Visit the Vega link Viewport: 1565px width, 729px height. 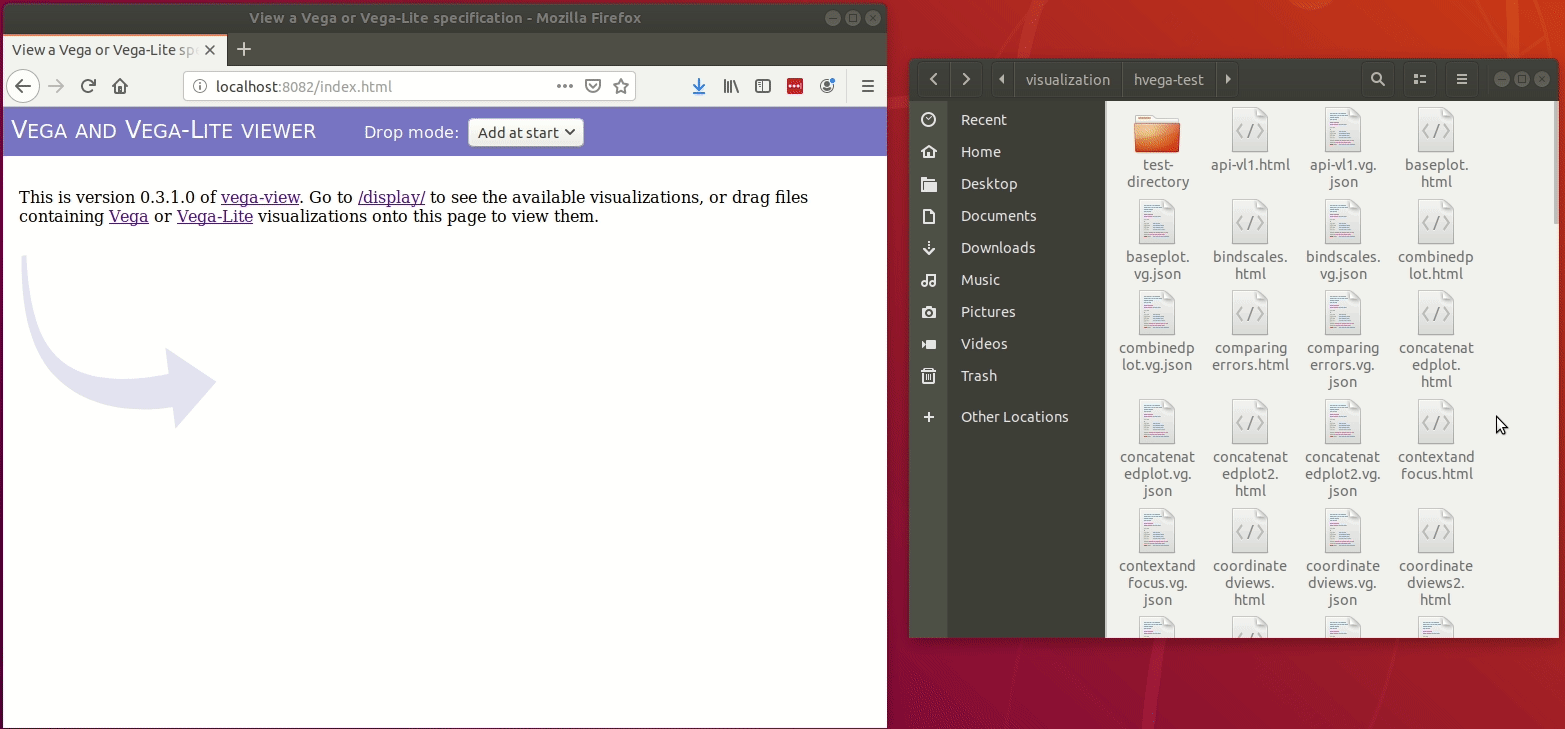click(x=129, y=216)
